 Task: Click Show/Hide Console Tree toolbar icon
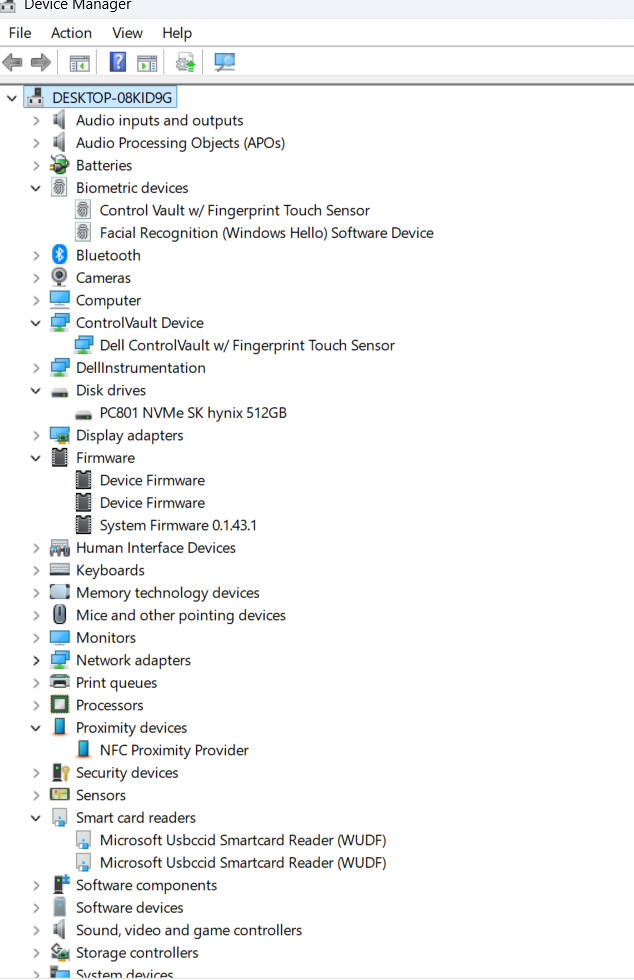click(79, 63)
